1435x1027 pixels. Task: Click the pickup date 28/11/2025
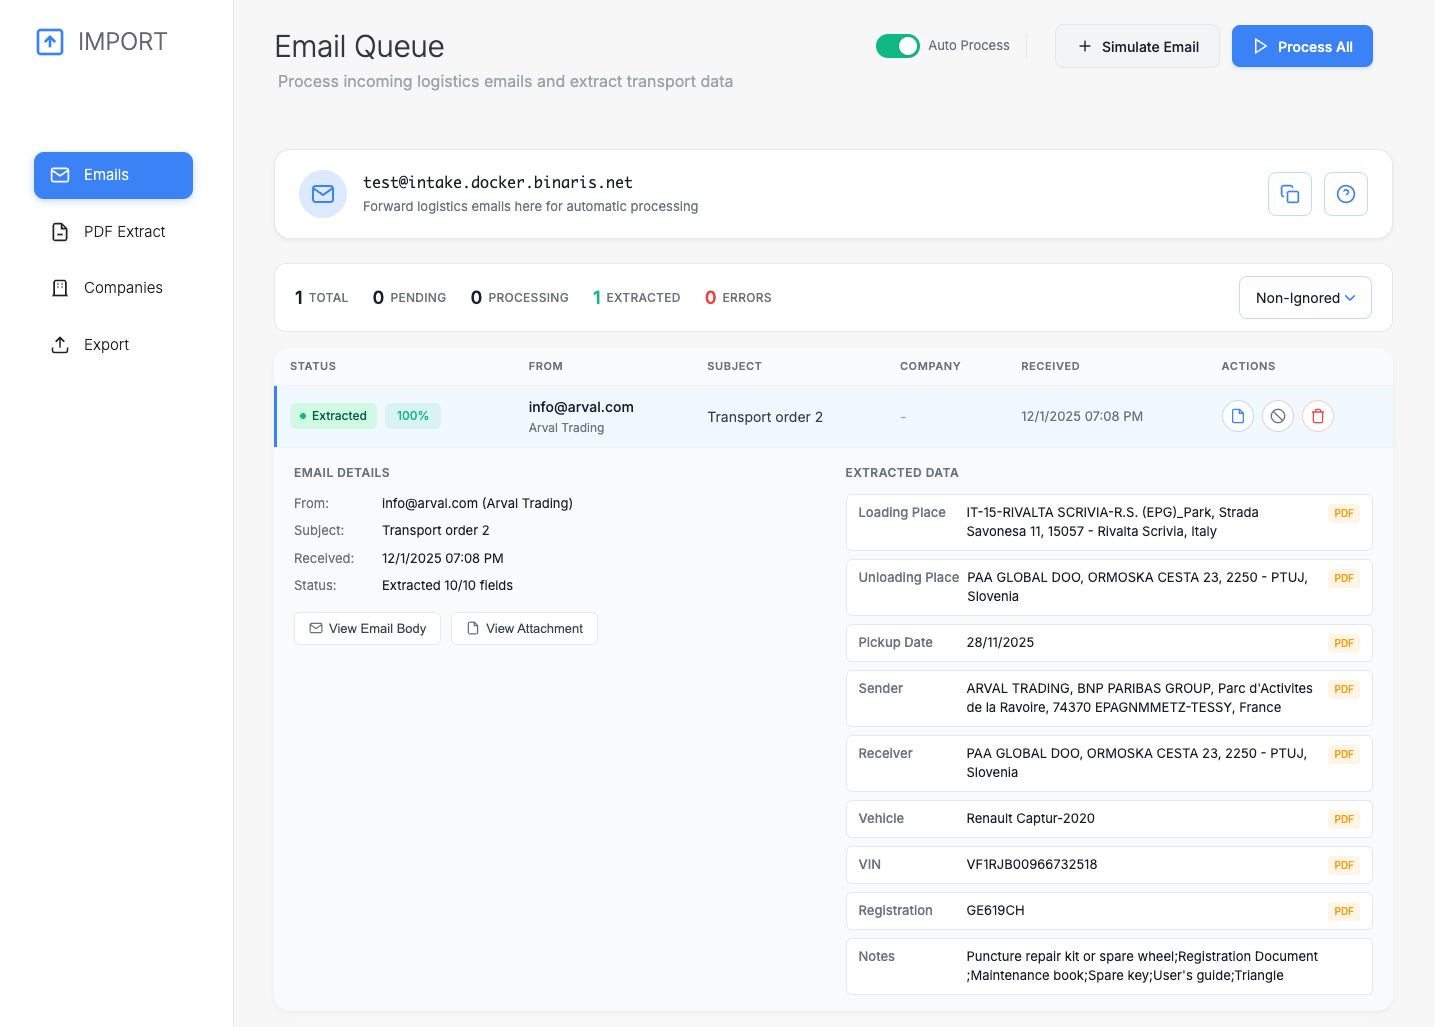[x=1000, y=643]
